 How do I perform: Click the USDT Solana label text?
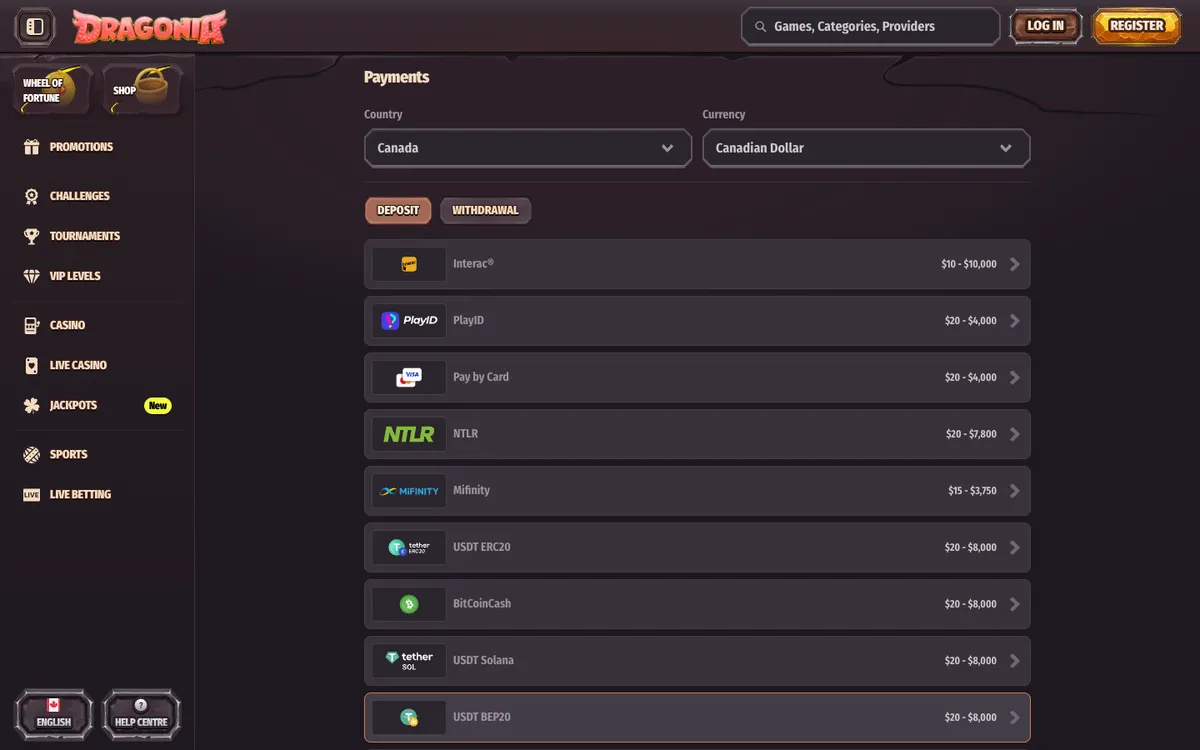point(483,660)
